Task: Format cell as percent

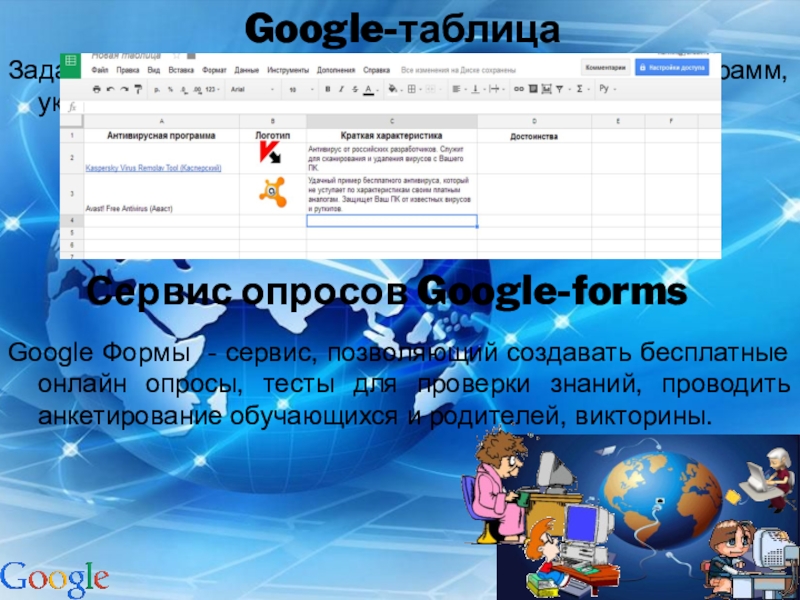Action: point(170,89)
